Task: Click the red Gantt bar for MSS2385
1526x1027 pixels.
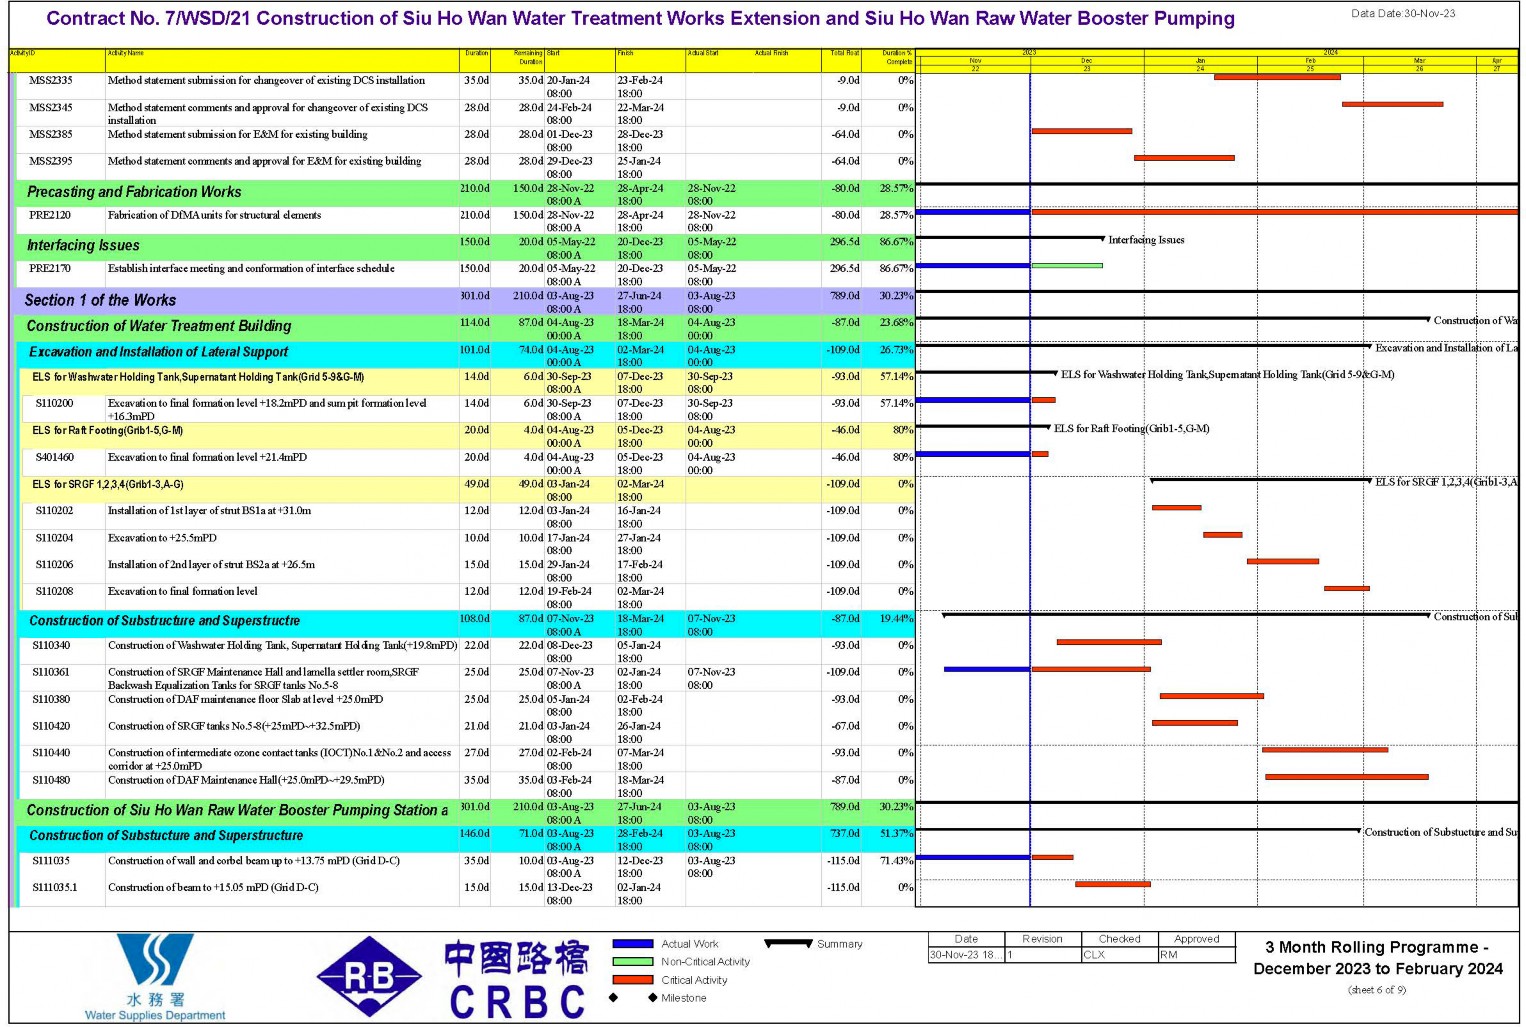Action: point(1082,131)
